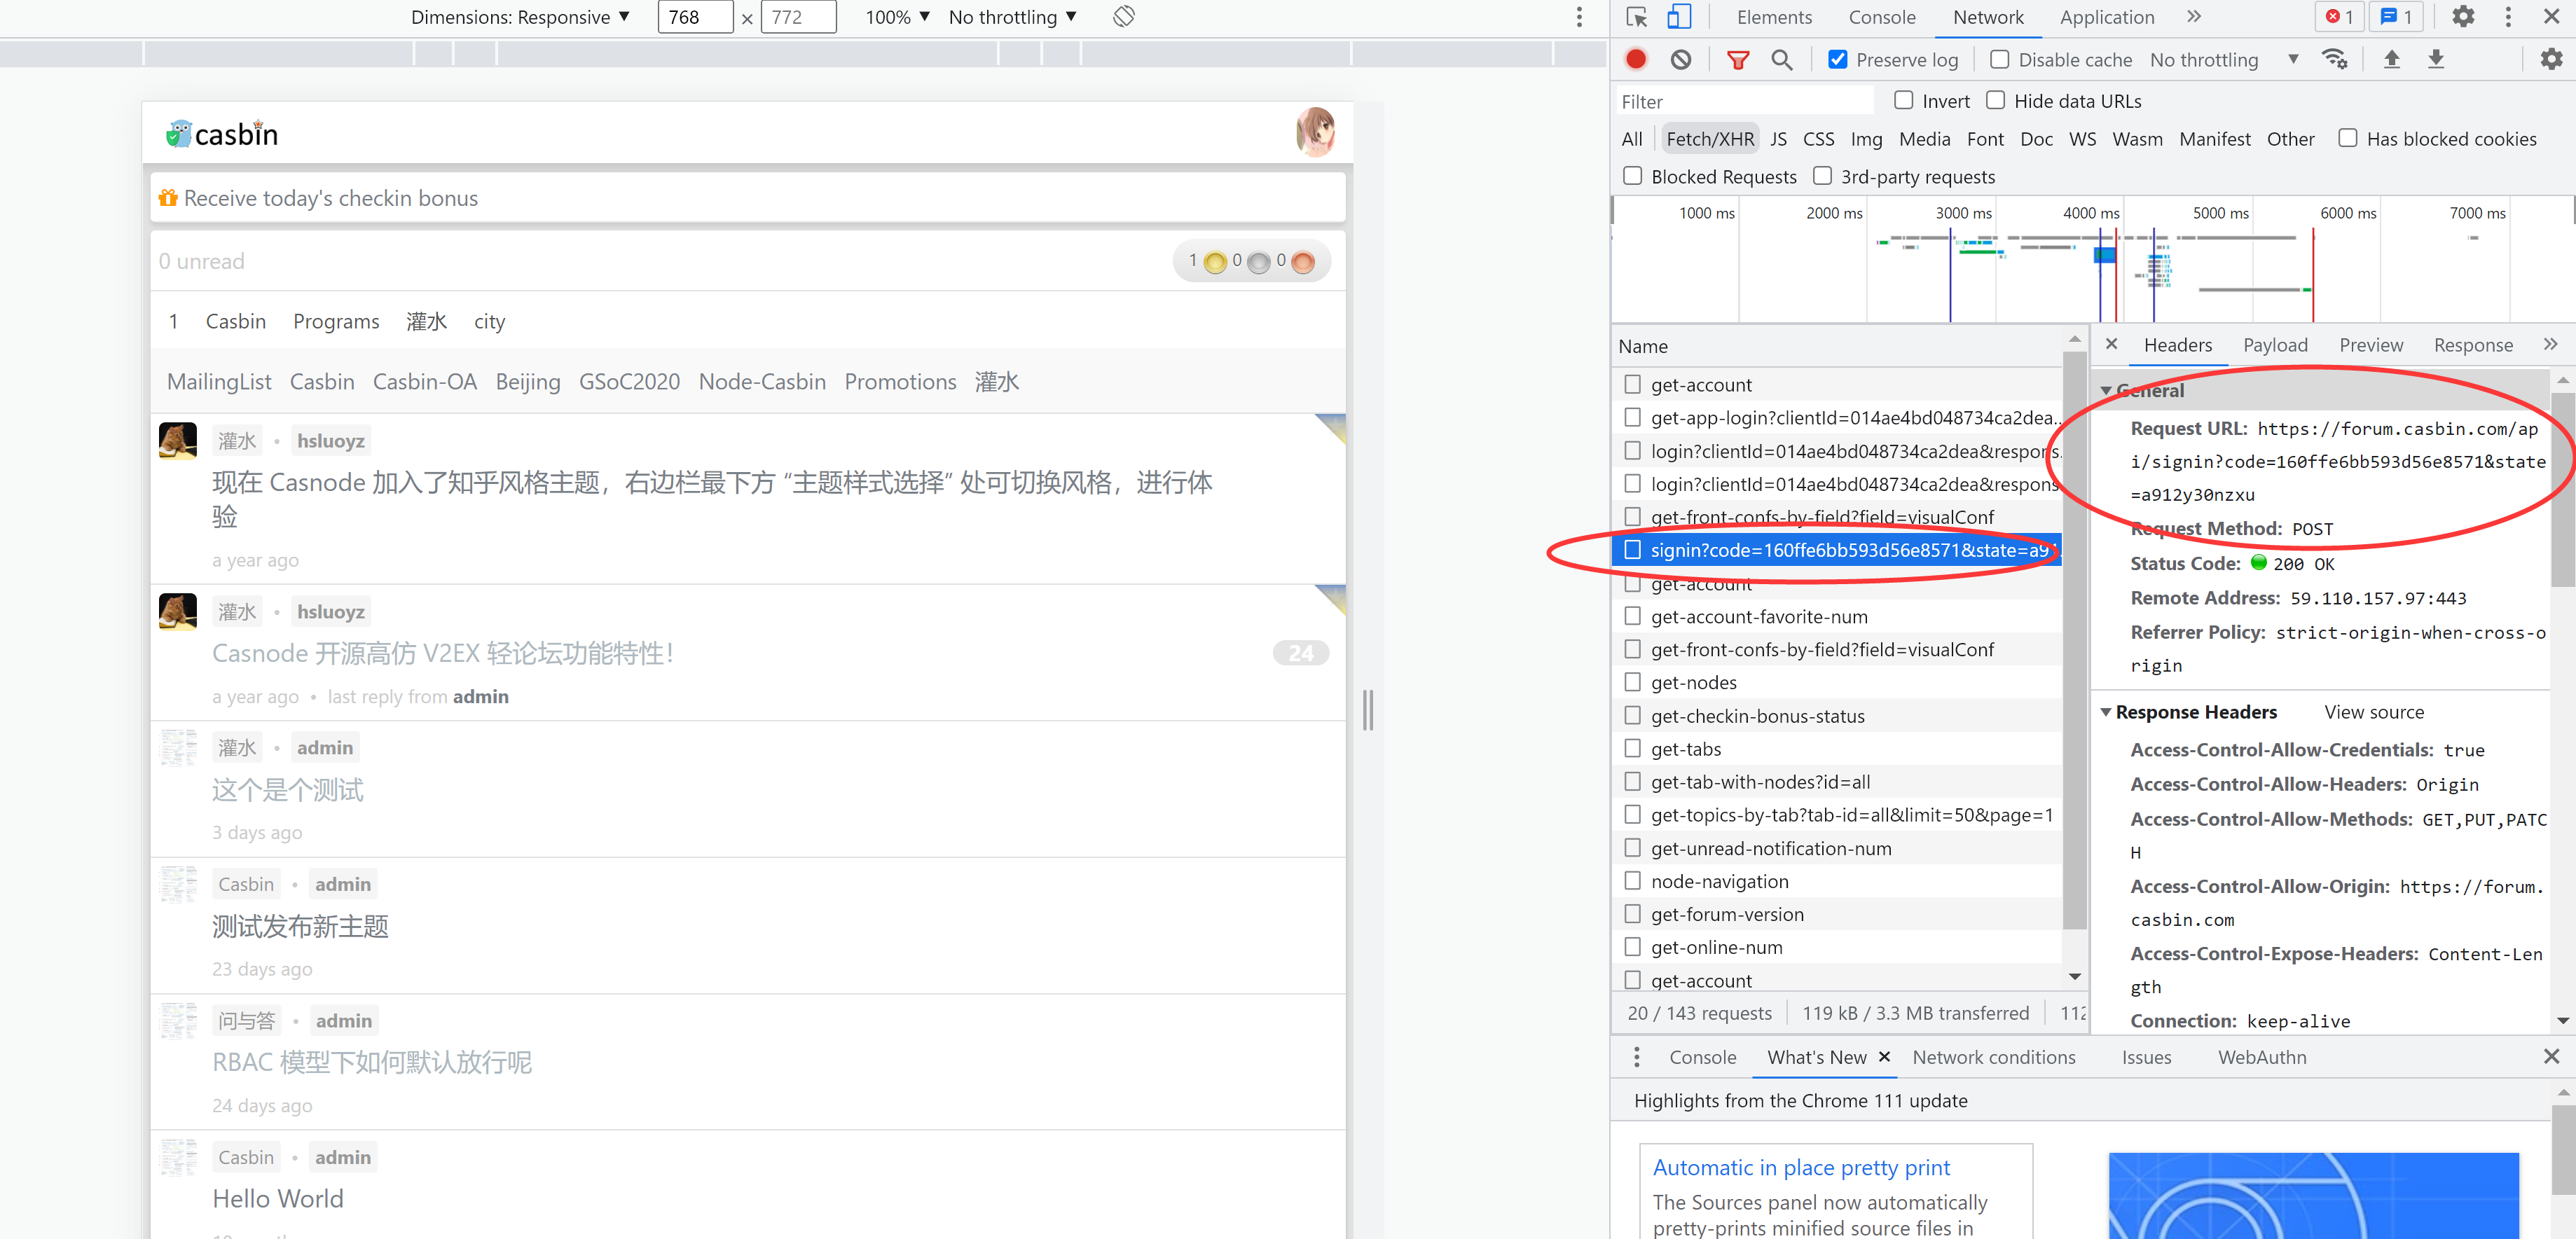Open the network request search icon
This screenshot has height=1239, width=2576.
pos(1782,60)
